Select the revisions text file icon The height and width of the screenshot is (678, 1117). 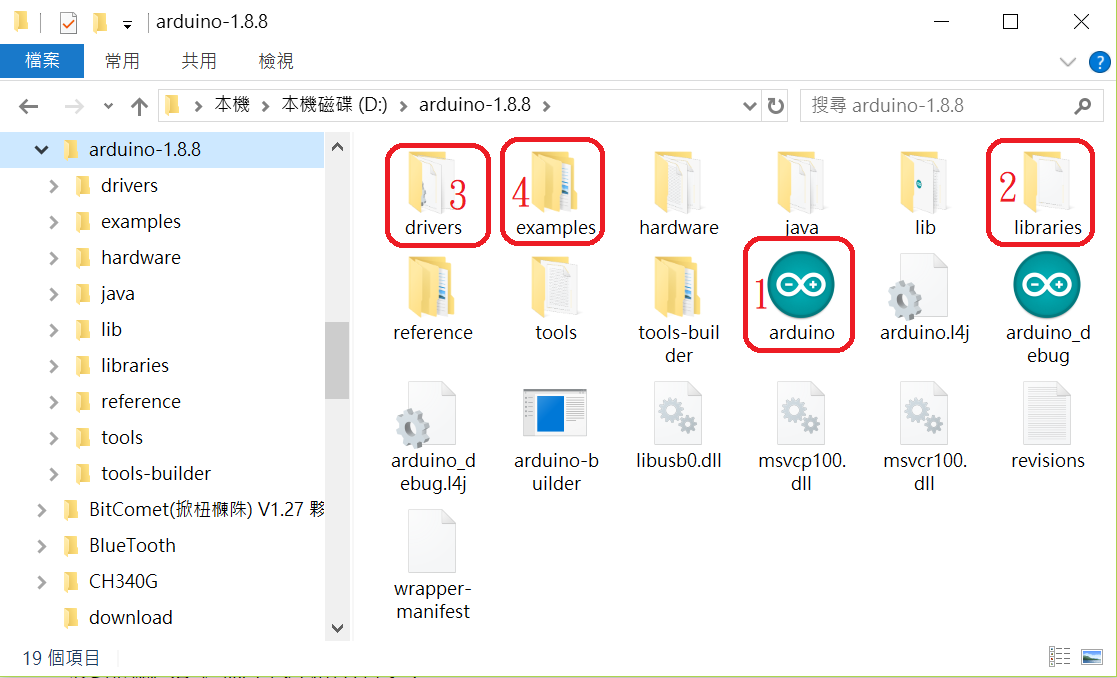[1047, 414]
